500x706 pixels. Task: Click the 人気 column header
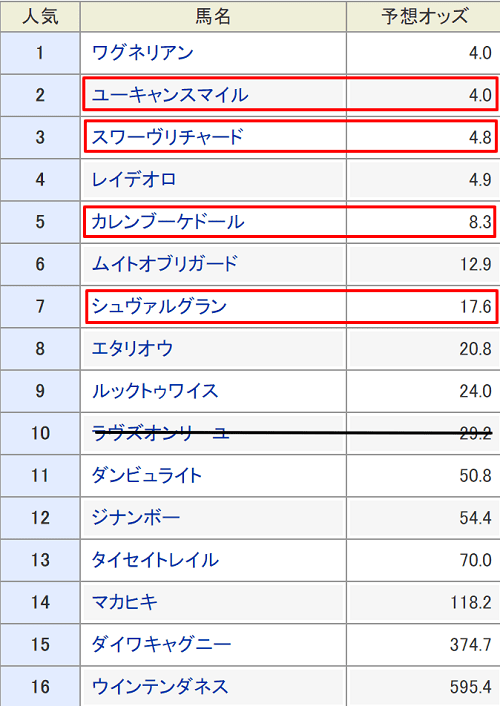click(40, 17)
